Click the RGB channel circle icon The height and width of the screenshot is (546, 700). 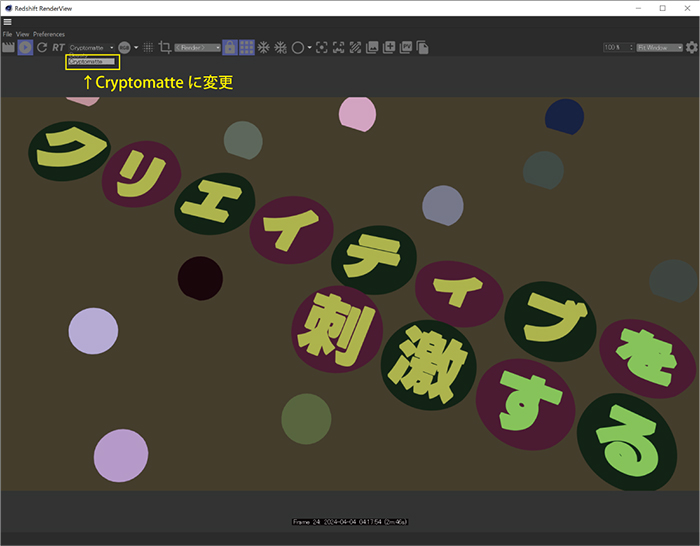124,47
